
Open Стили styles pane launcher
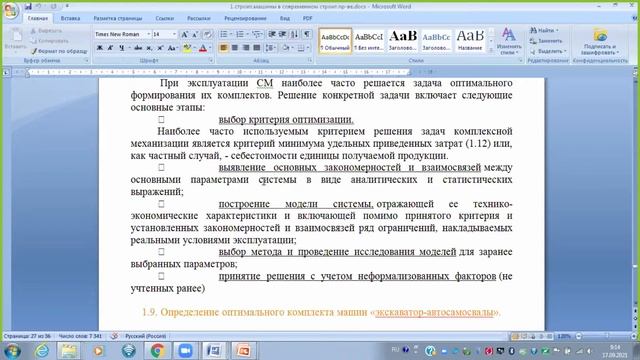(x=520, y=60)
